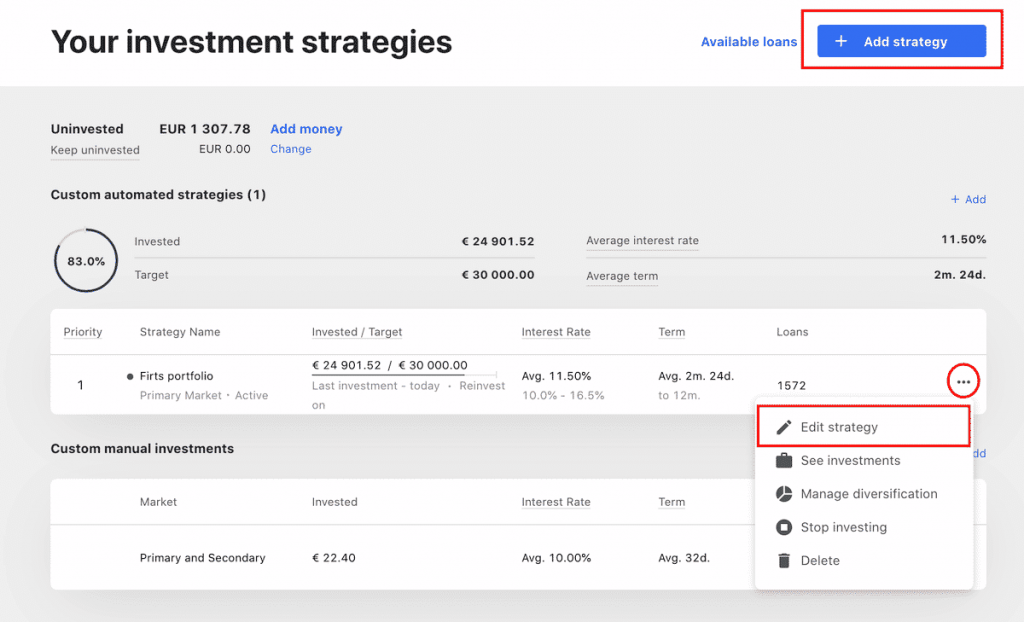1024x622 pixels.
Task: Choose Edit strategy from the context menu
Action: (x=863, y=427)
